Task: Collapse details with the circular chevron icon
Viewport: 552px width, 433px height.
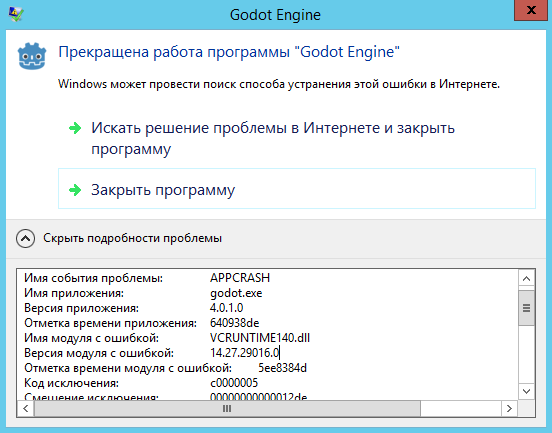Action: (x=25, y=238)
